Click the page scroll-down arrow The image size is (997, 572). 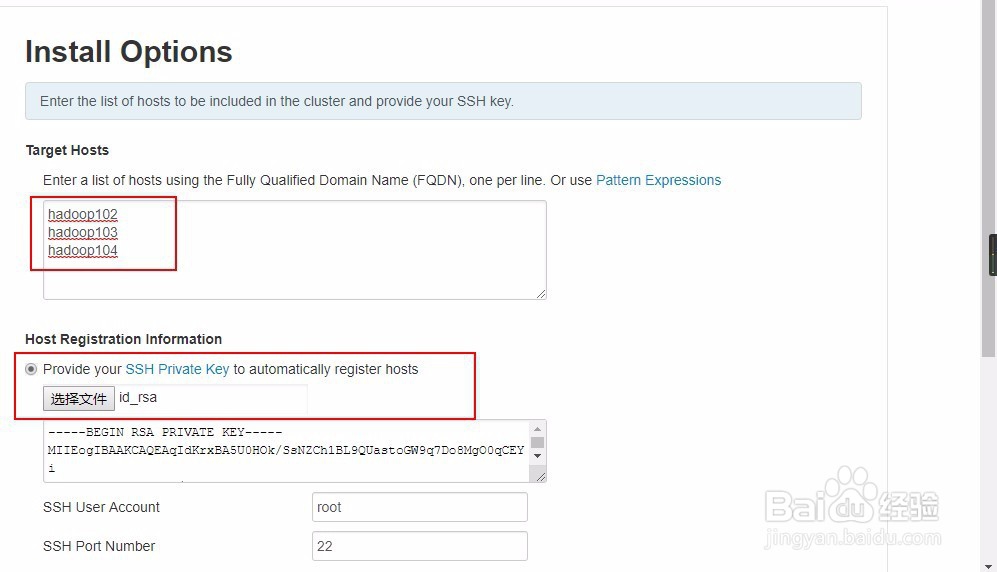988,565
